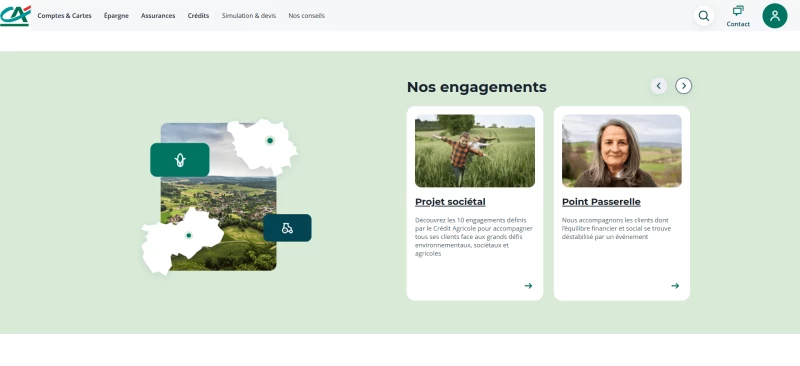Click arrow on Projet sociétal card

pyautogui.click(x=528, y=286)
